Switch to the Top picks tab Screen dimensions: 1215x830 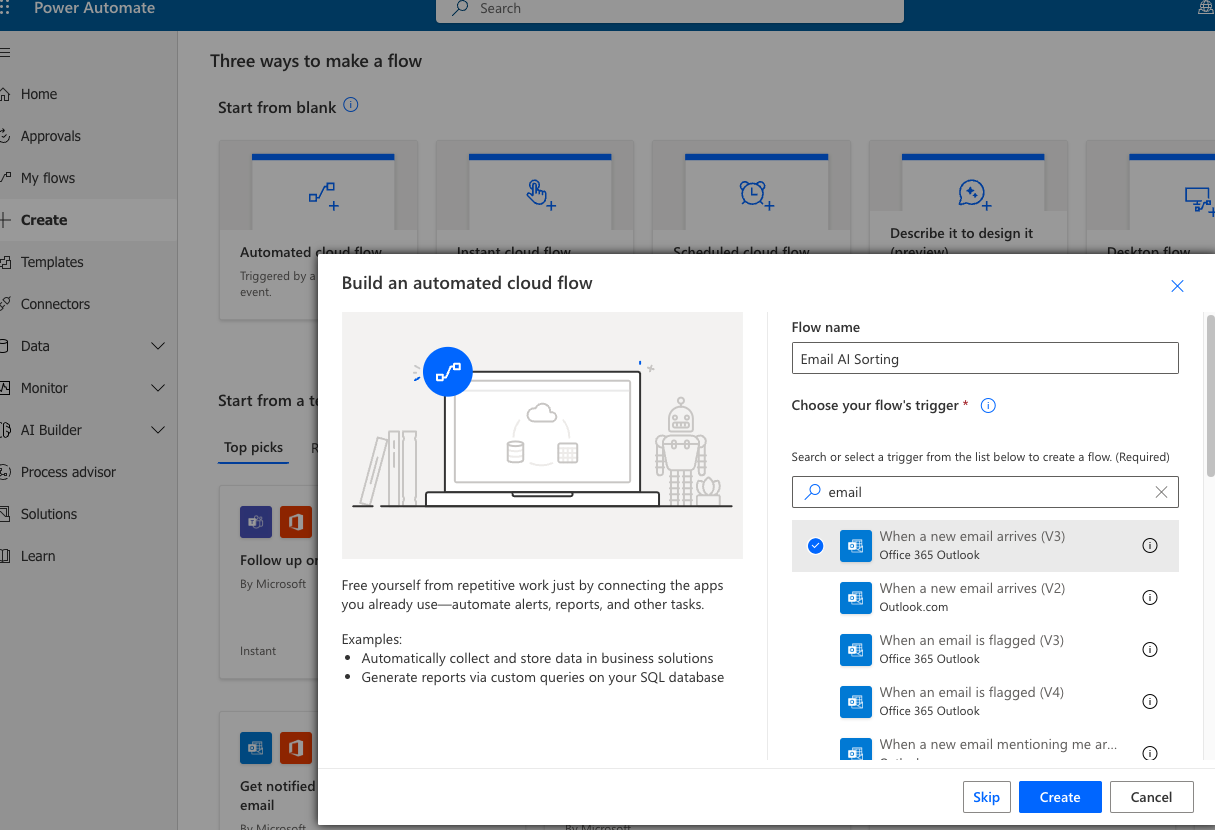(x=253, y=448)
